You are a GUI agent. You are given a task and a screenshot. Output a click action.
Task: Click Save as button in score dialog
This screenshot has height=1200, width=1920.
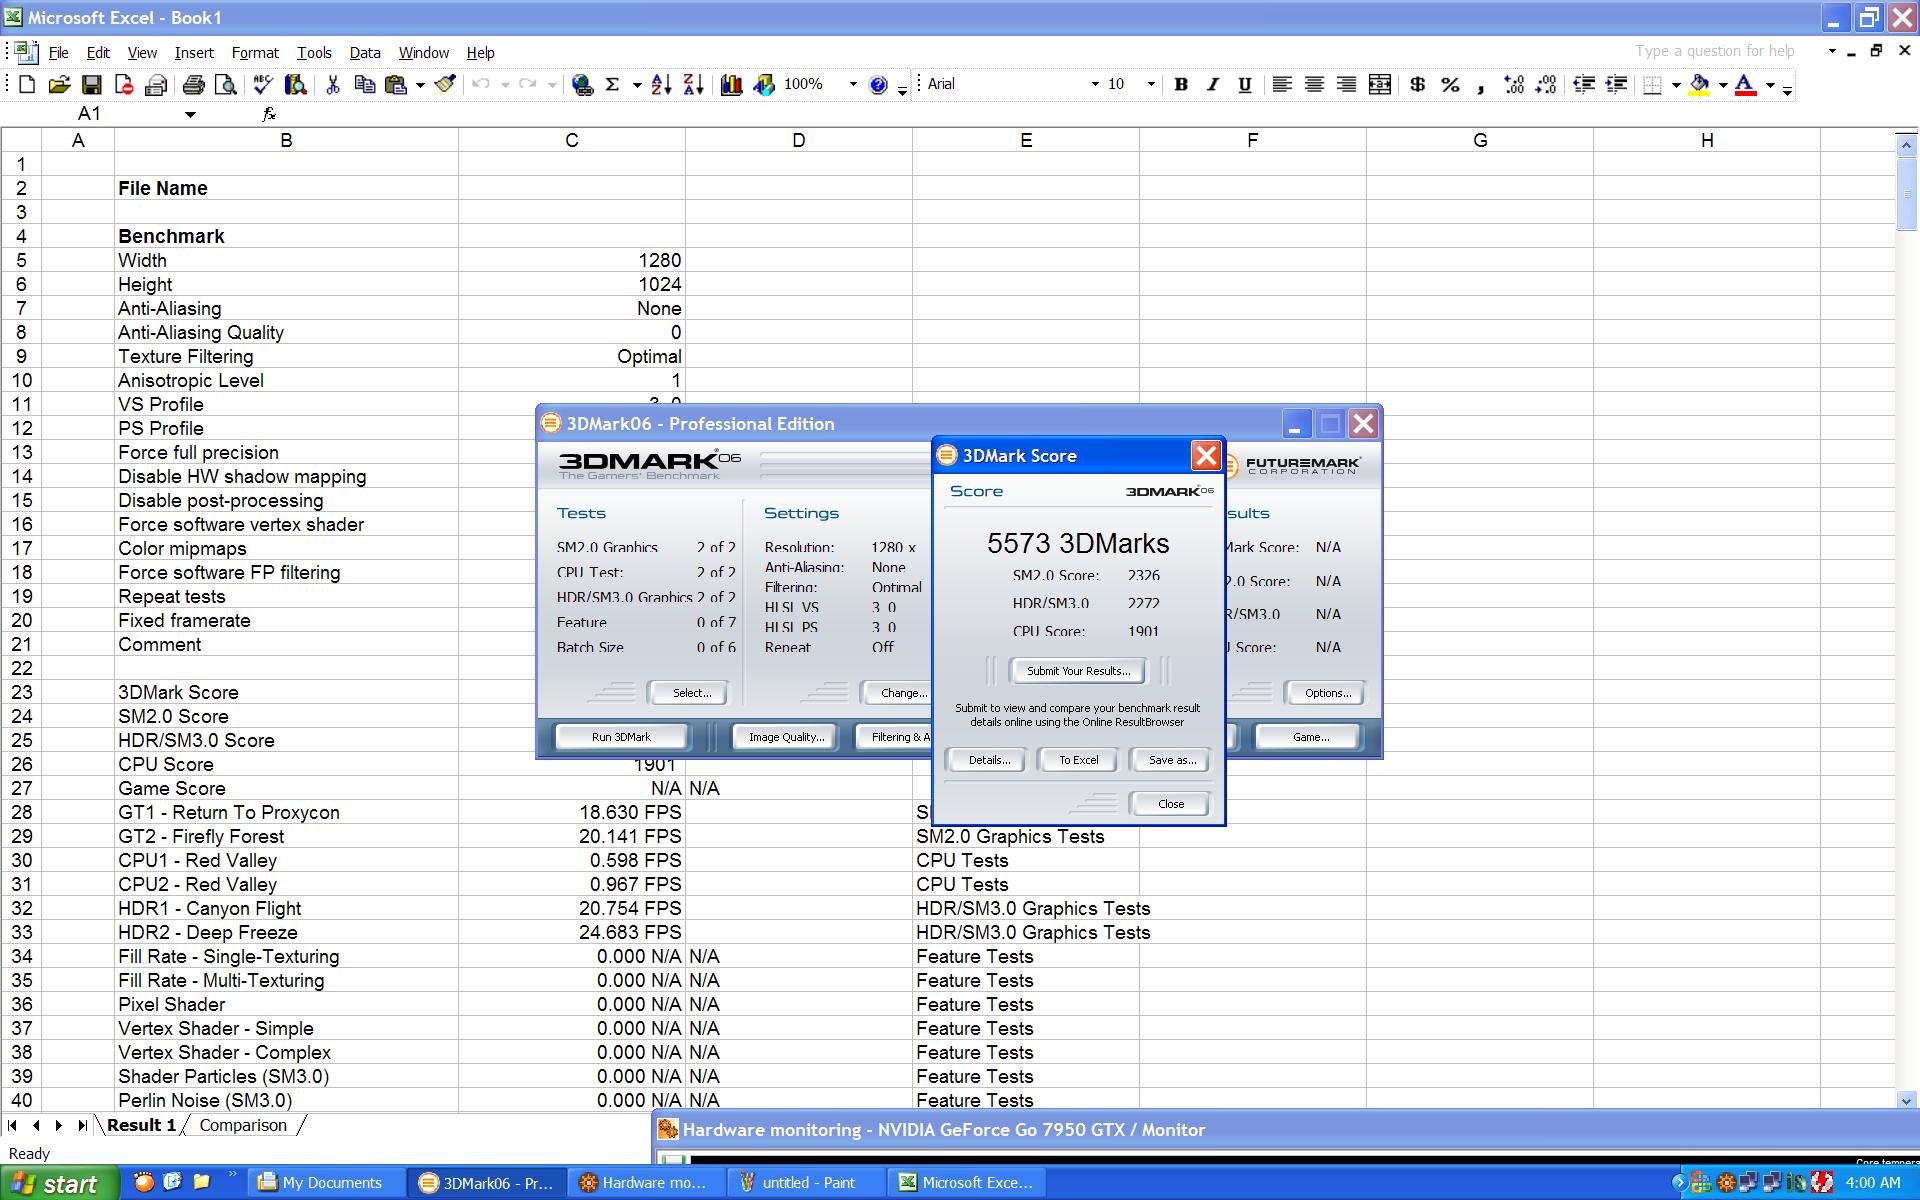click(x=1172, y=760)
